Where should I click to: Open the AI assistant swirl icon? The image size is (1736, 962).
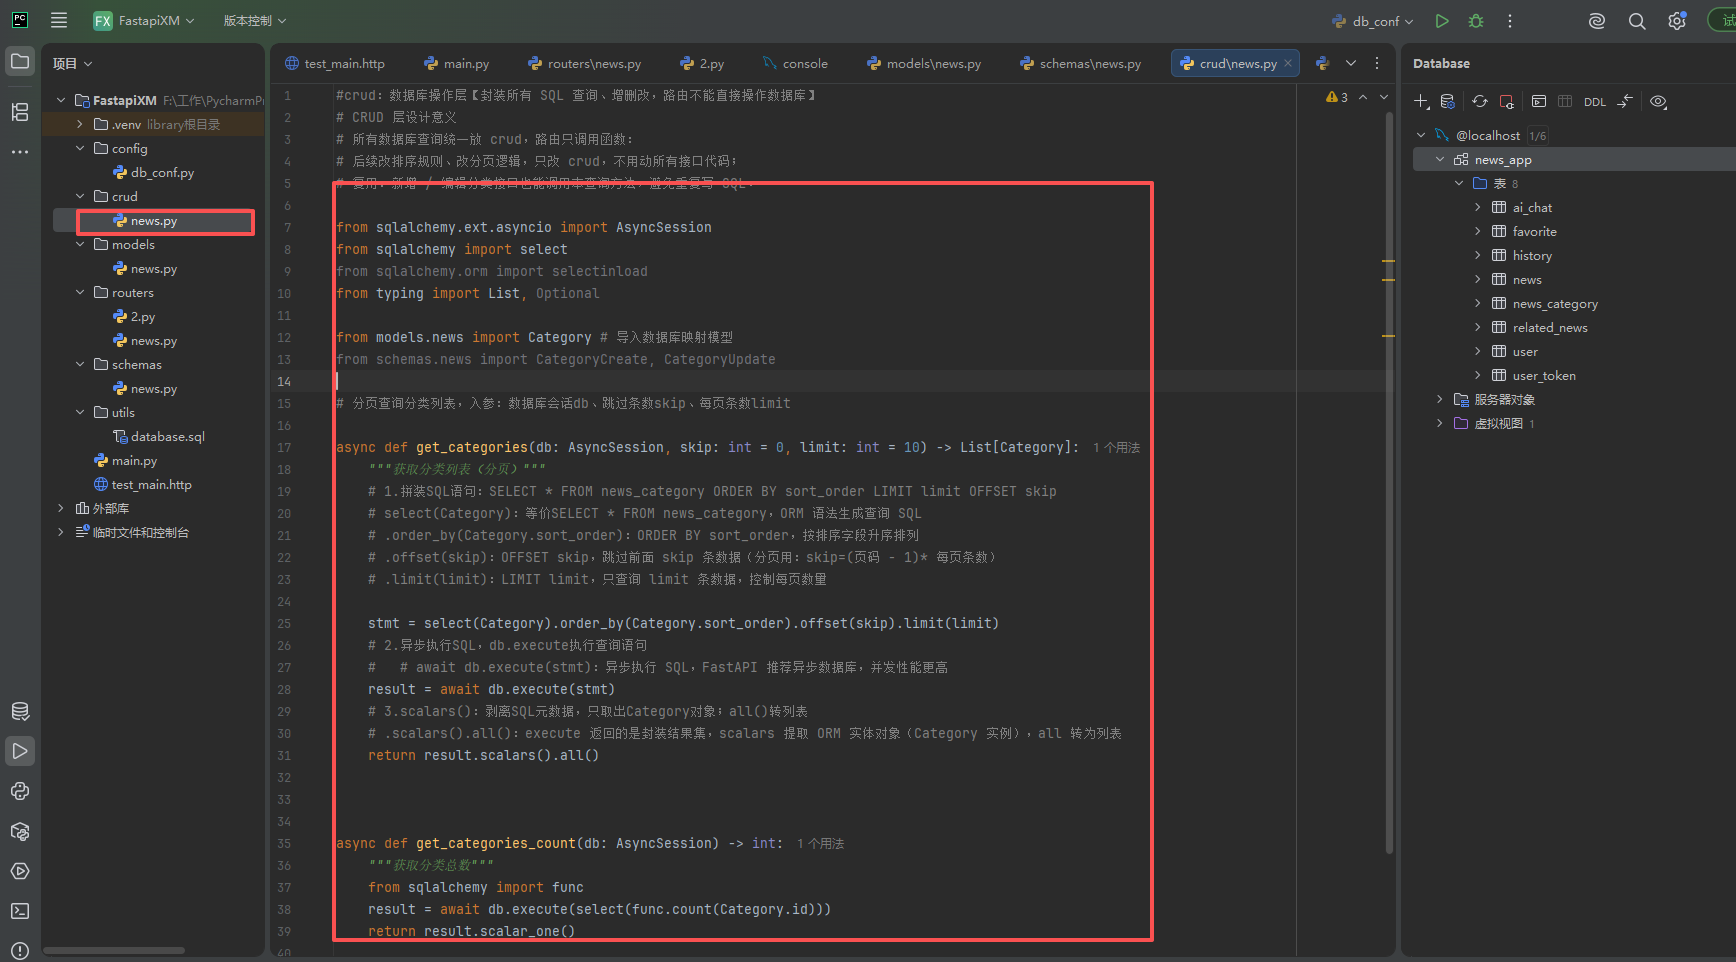point(1597,21)
